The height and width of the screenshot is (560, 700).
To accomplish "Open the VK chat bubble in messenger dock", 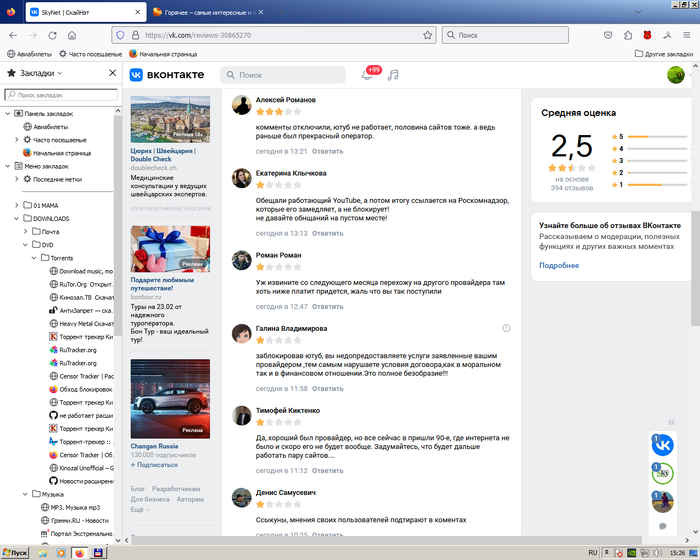I will pos(662,526).
